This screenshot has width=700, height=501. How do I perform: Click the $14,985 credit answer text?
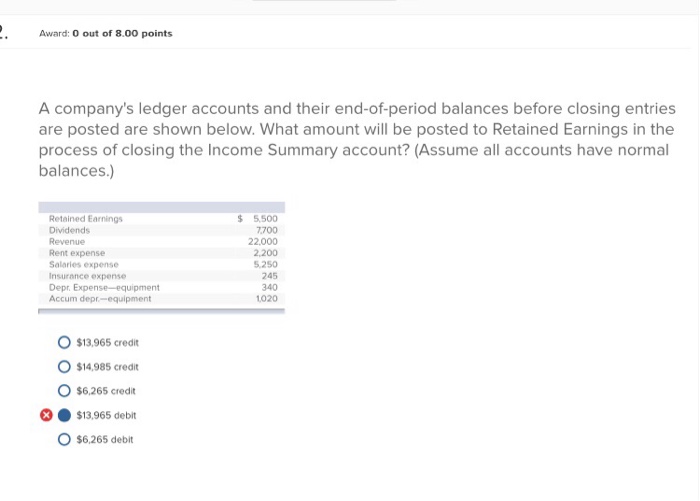pyautogui.click(x=108, y=367)
